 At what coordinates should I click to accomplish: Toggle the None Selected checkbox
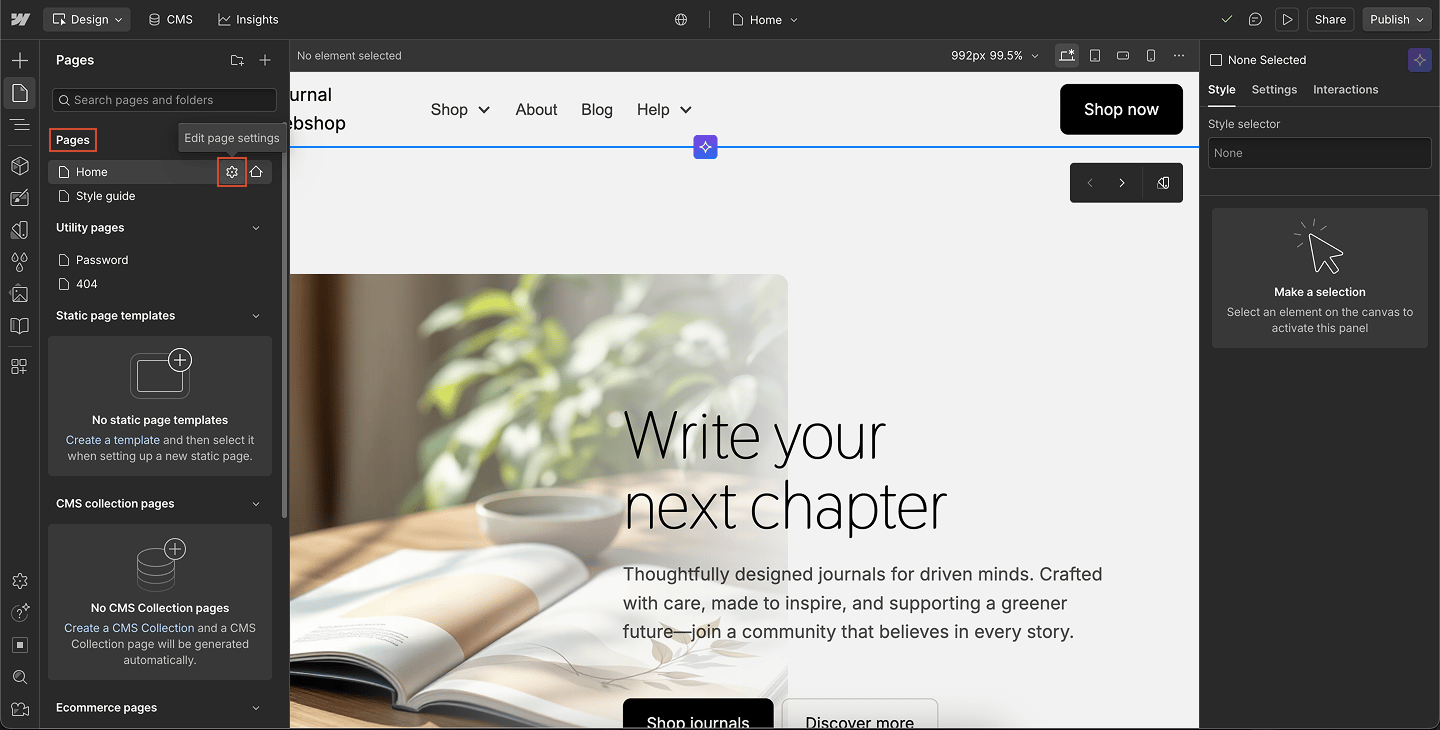(1216, 60)
